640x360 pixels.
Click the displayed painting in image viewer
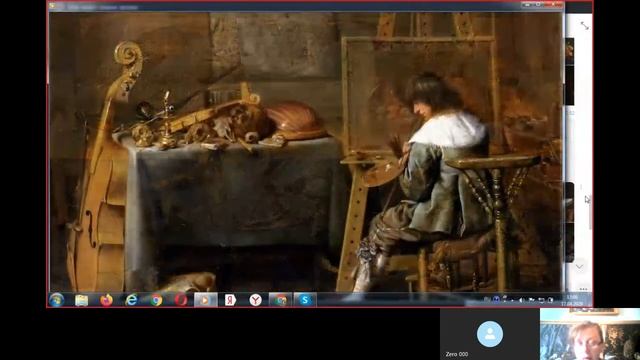(306, 152)
